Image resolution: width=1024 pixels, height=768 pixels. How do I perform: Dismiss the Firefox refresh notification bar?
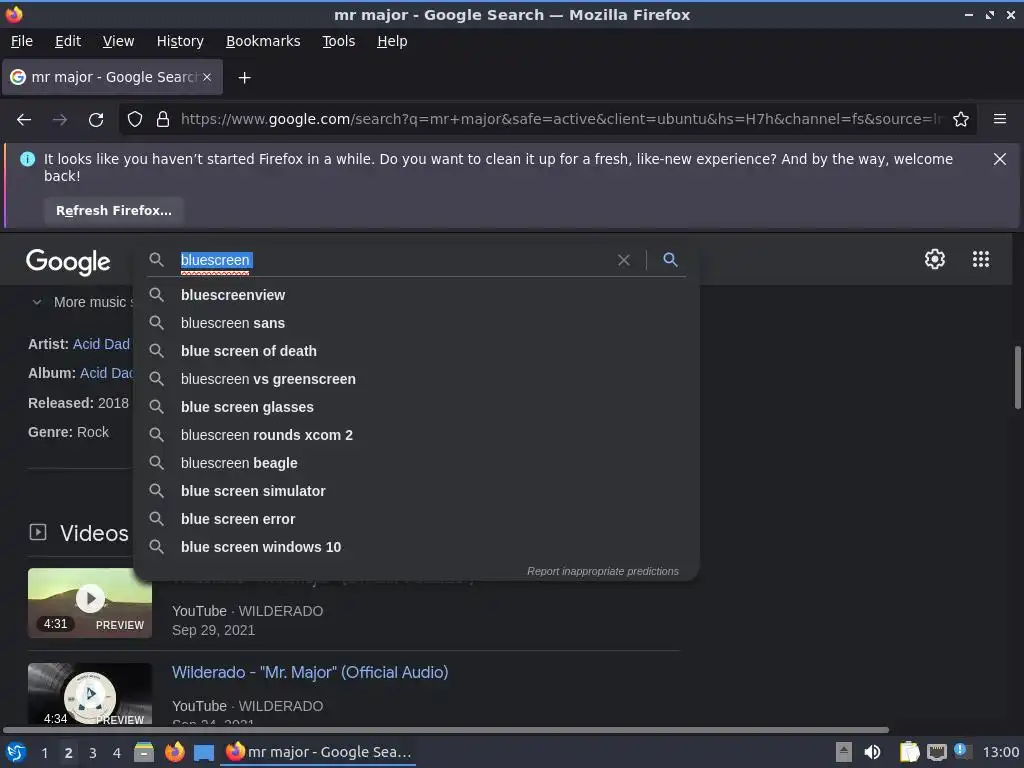click(x=999, y=159)
